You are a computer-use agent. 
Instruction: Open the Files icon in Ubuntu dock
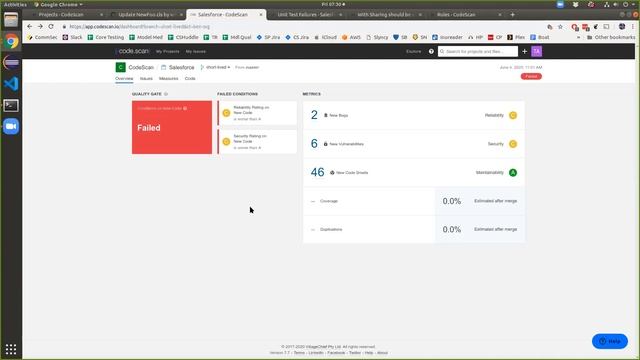(x=11, y=20)
